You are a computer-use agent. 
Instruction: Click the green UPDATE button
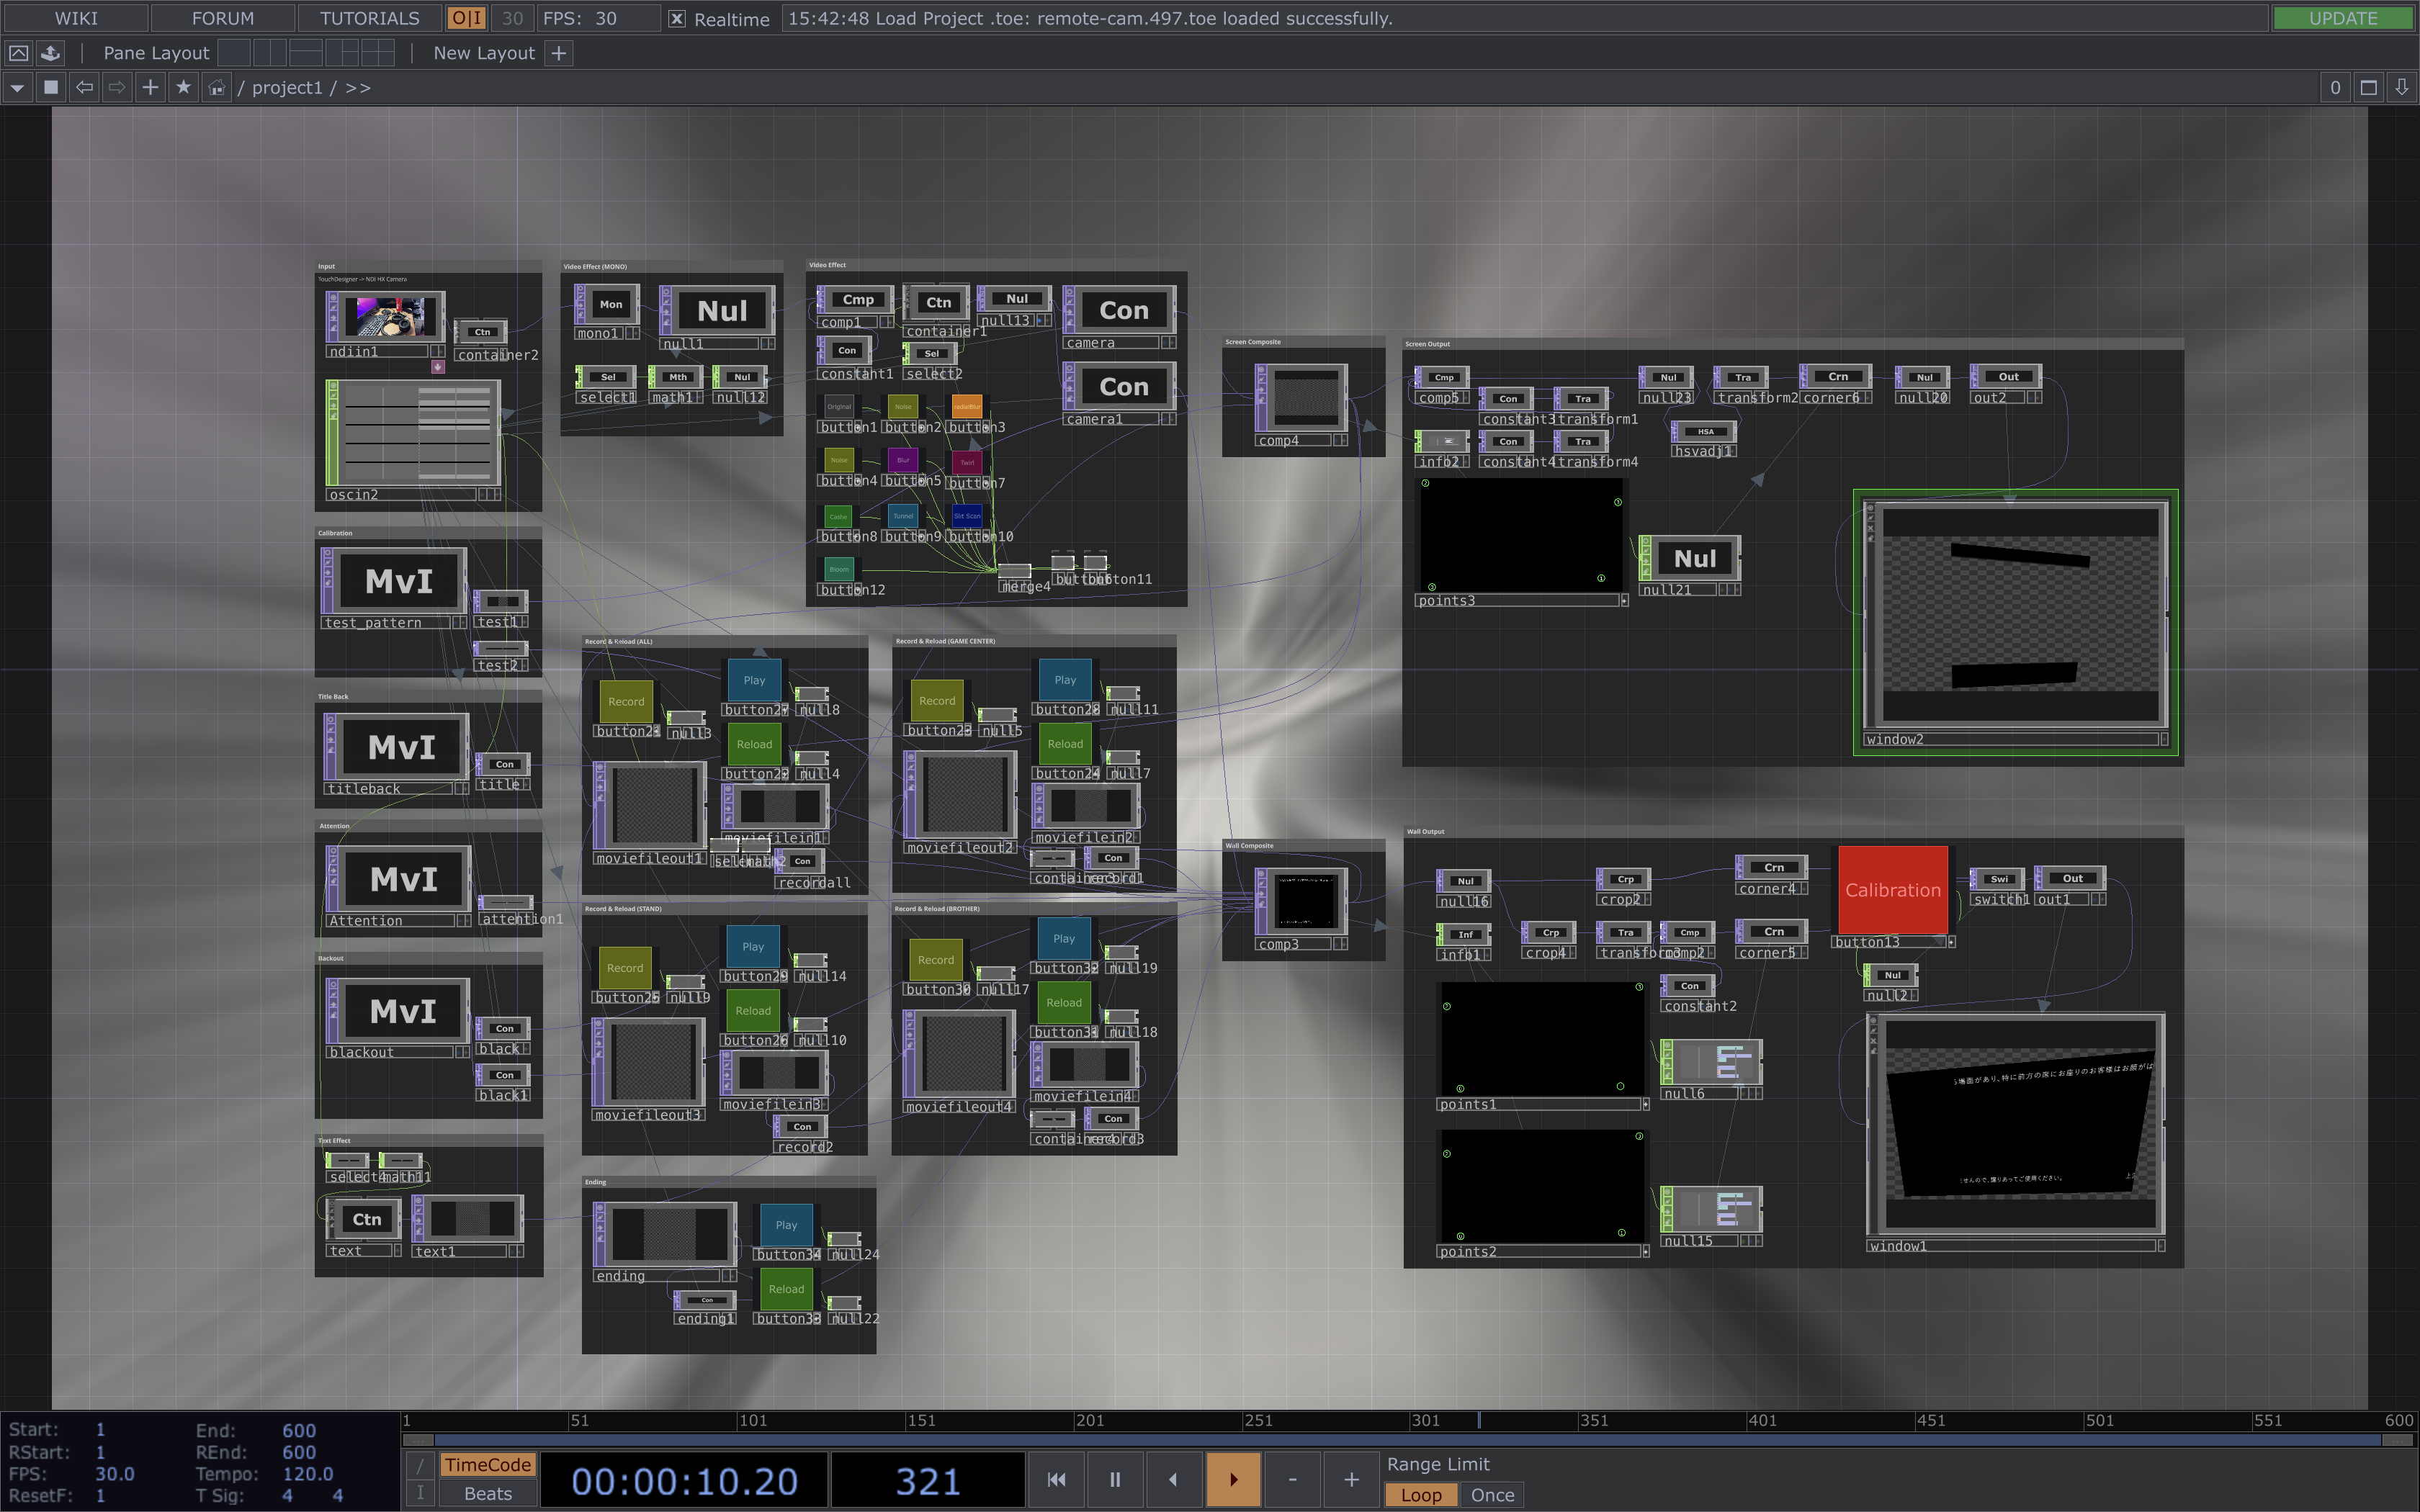[x=2342, y=19]
